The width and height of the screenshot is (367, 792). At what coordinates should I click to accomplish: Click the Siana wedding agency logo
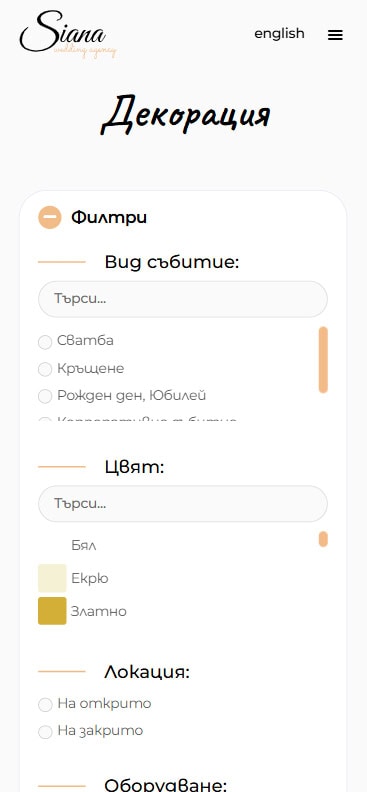click(x=68, y=34)
